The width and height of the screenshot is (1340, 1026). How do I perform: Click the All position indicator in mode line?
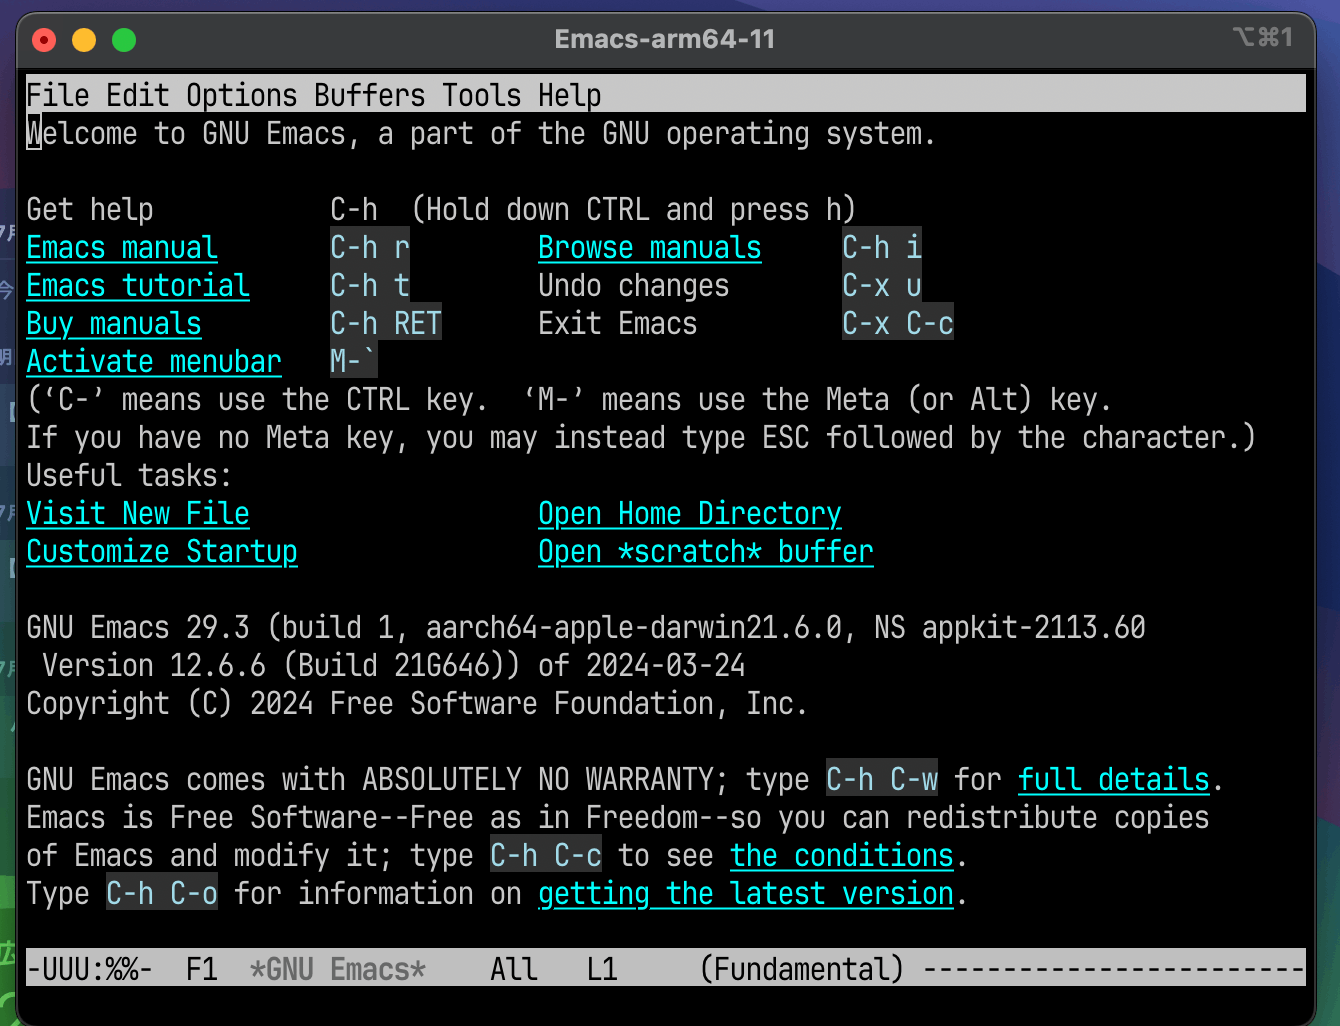pos(514,969)
